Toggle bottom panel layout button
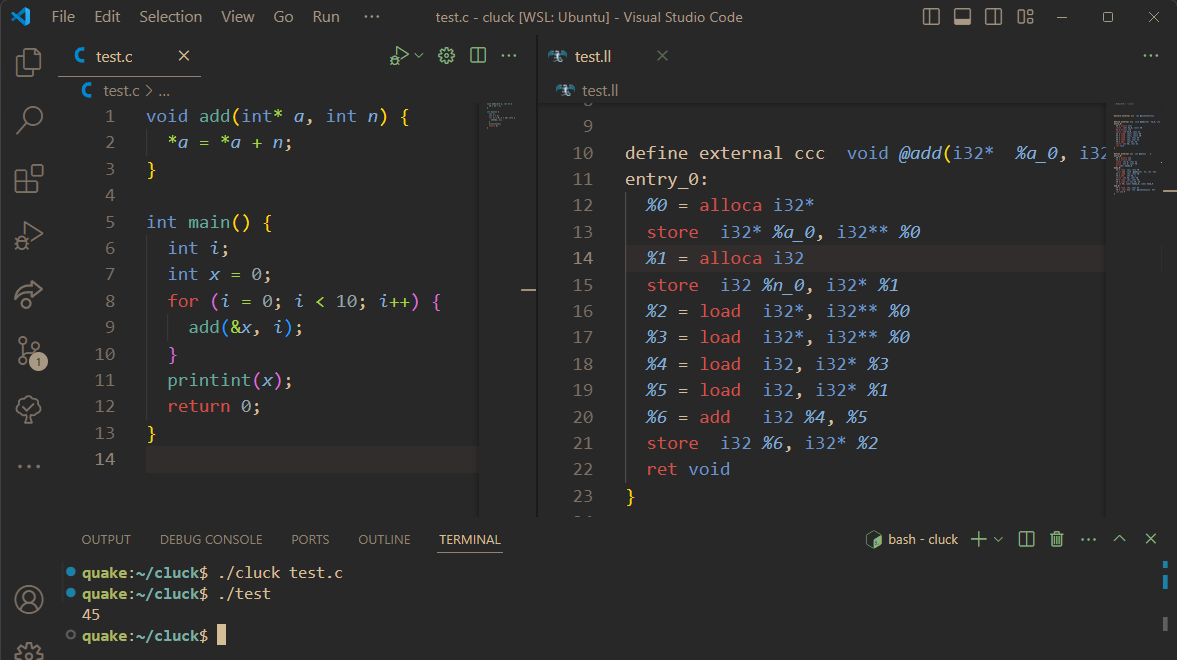This screenshot has width=1177, height=660. (962, 17)
